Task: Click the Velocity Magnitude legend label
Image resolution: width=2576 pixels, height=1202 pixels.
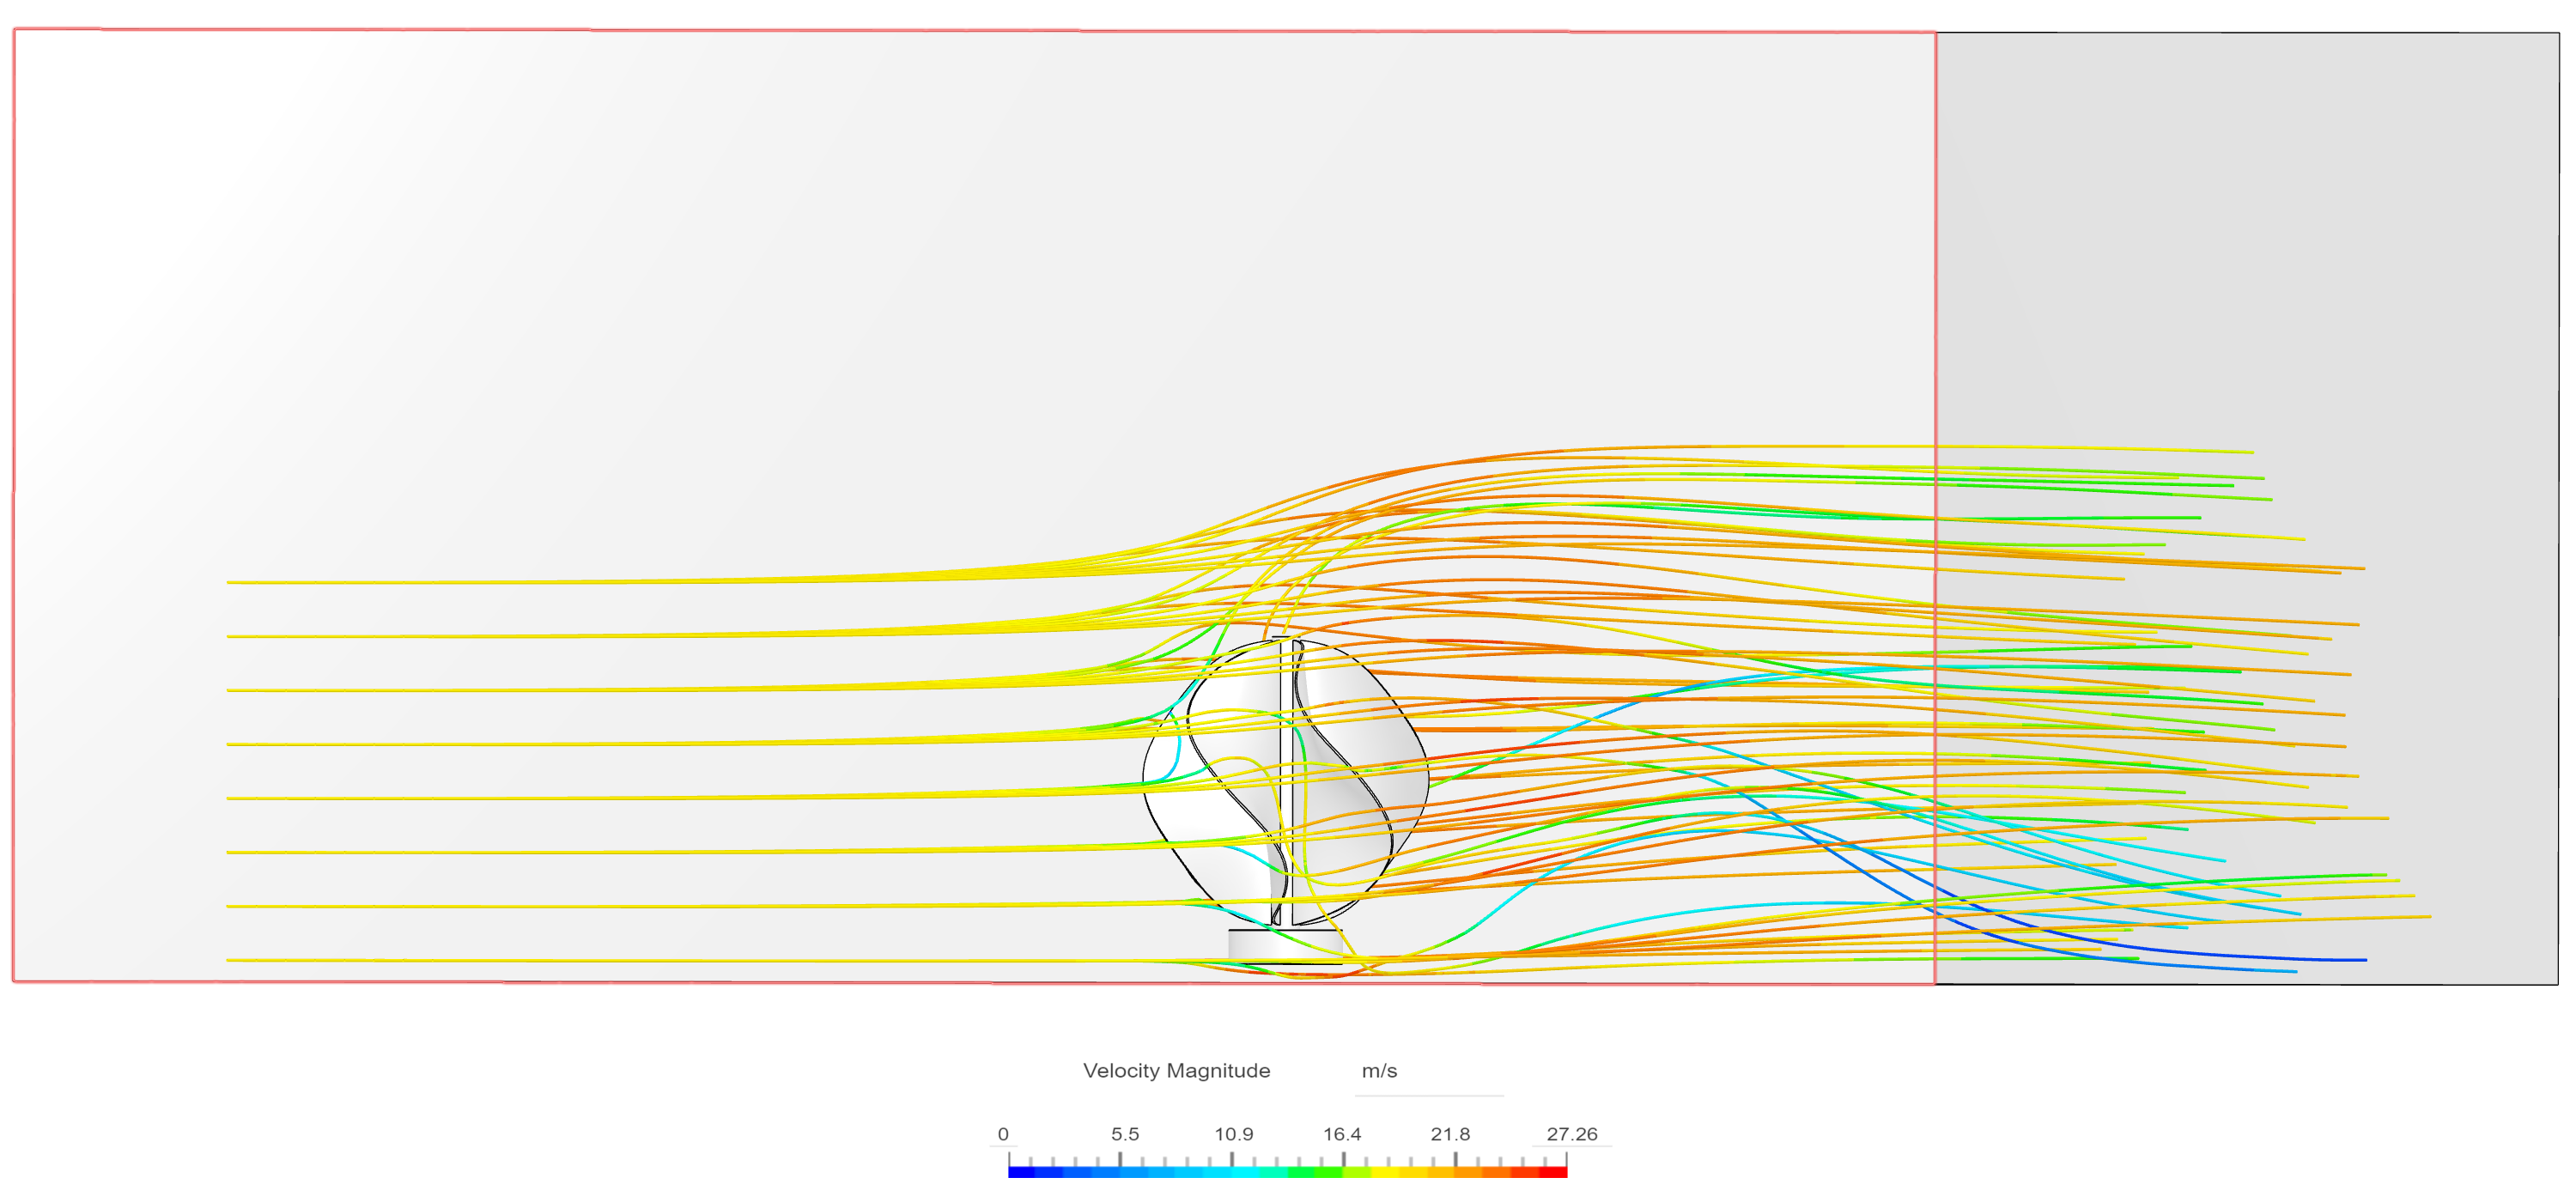Action: coord(1176,1071)
